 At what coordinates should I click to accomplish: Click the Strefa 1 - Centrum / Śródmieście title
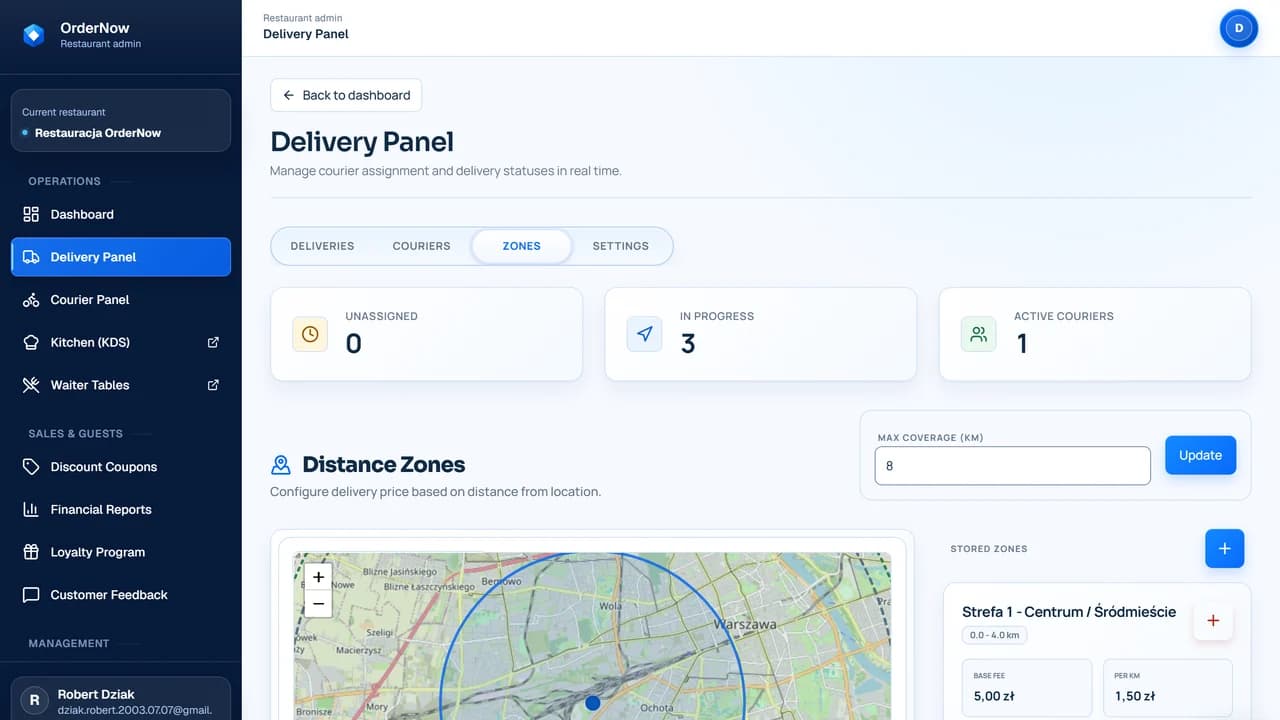pos(1069,612)
